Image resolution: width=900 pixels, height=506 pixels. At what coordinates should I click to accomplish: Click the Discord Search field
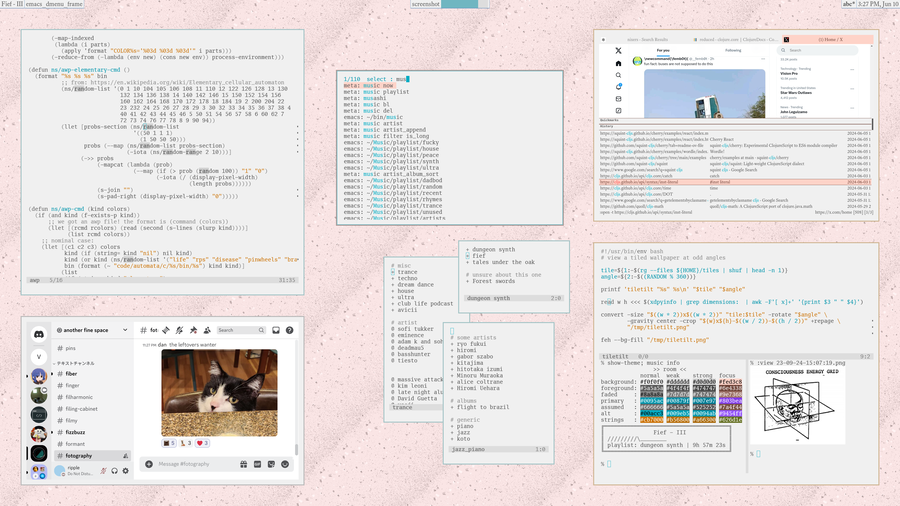pyautogui.click(x=241, y=330)
